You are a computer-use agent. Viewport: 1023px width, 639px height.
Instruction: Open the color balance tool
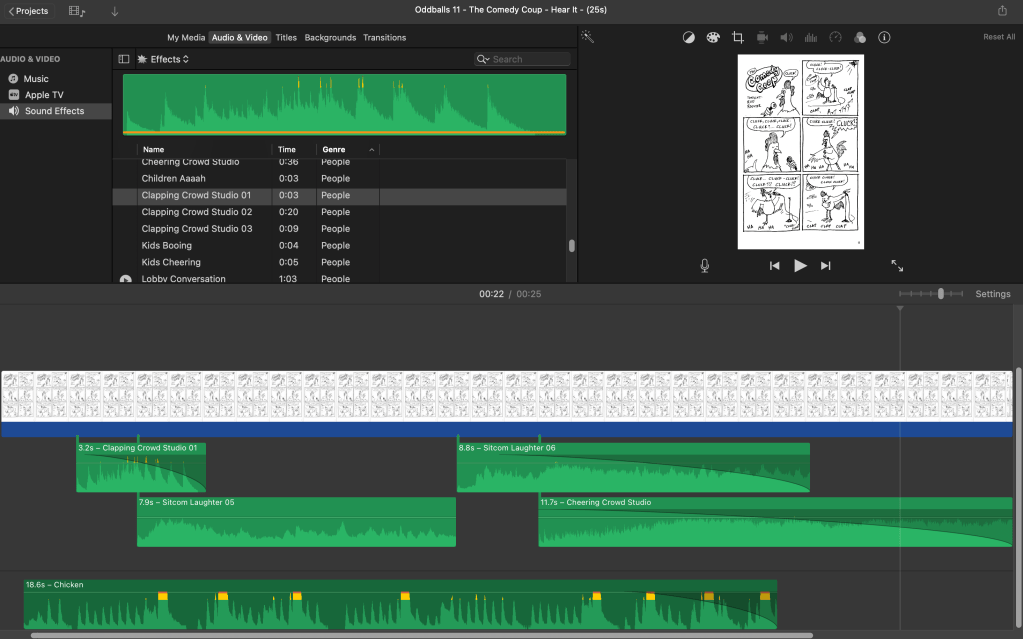click(689, 37)
